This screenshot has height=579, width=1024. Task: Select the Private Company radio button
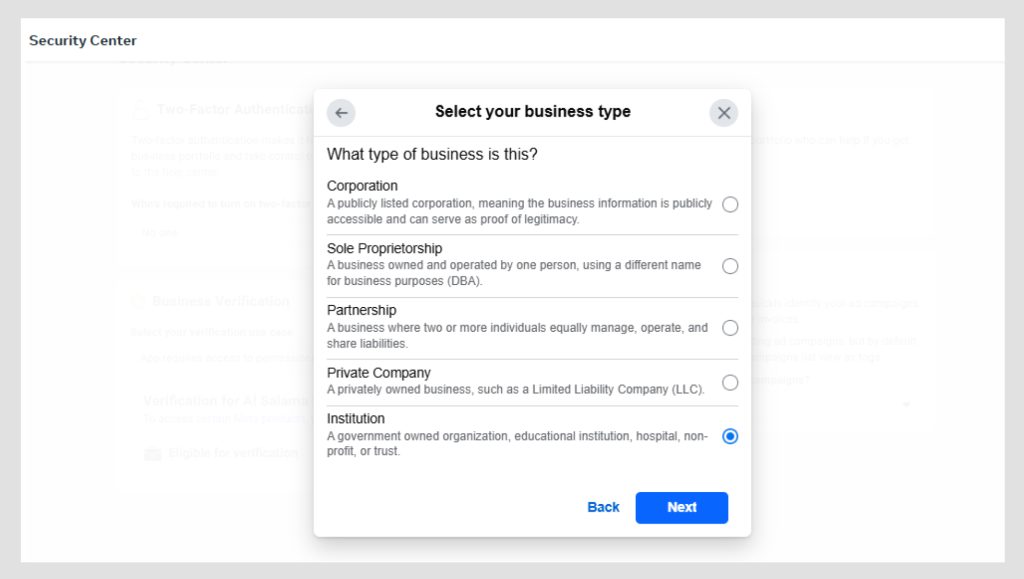coord(730,382)
